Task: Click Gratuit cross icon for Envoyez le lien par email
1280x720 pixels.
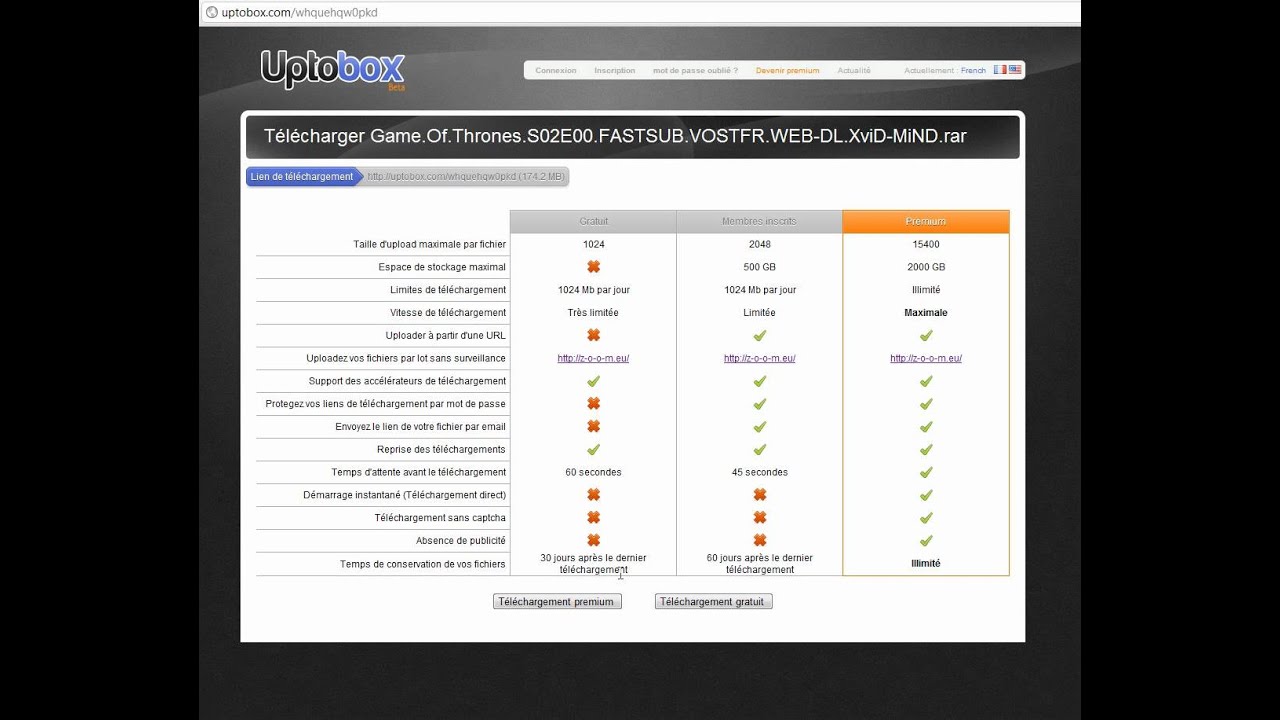Action: point(593,426)
